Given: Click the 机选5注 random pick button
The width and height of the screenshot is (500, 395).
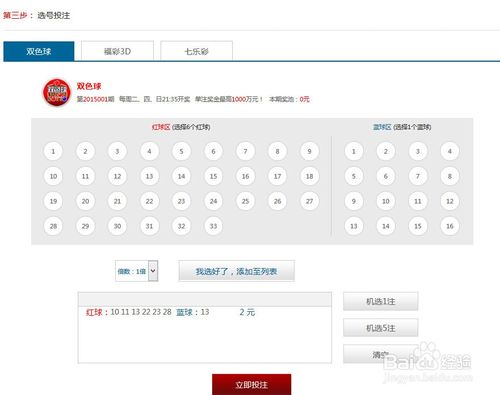Looking at the screenshot, I should pyautogui.click(x=380, y=328).
